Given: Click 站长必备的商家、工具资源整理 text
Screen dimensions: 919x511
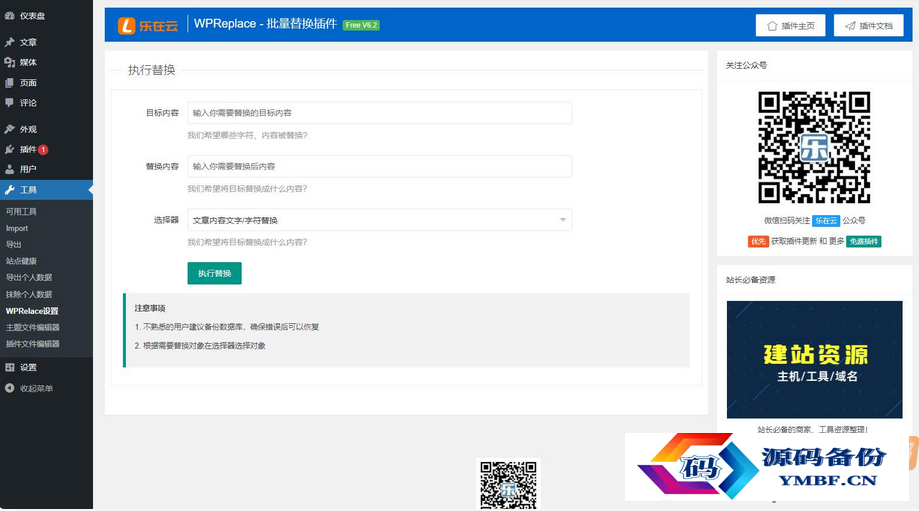Looking at the screenshot, I should [812, 430].
